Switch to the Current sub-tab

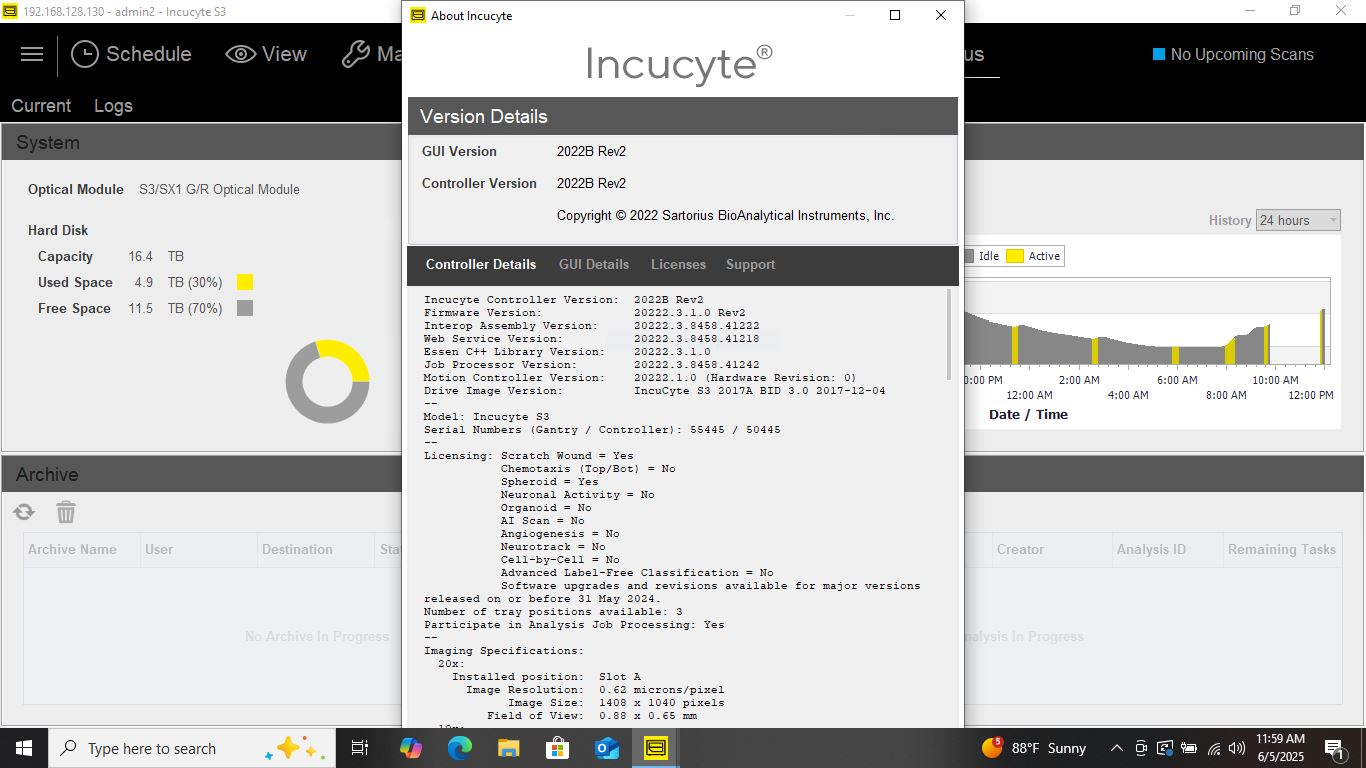point(41,106)
